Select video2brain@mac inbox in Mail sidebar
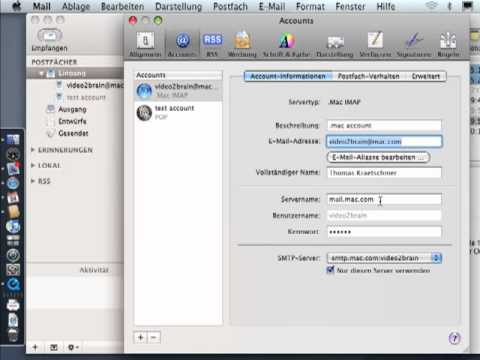The width and height of the screenshot is (480, 360). click(89, 85)
